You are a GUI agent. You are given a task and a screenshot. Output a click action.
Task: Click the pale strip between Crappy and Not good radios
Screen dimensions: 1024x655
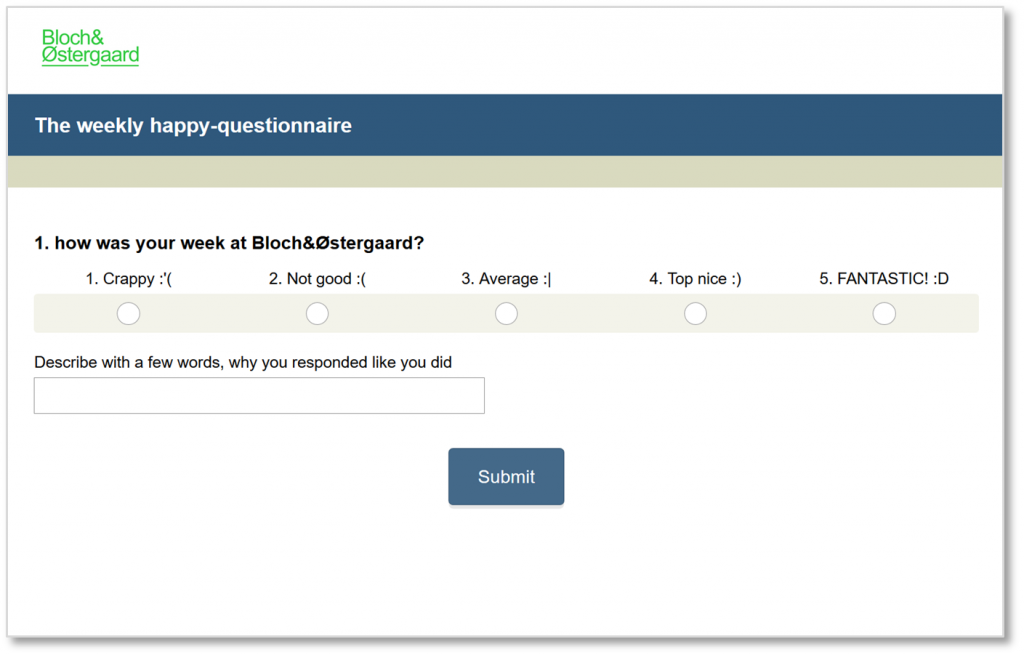pos(223,313)
